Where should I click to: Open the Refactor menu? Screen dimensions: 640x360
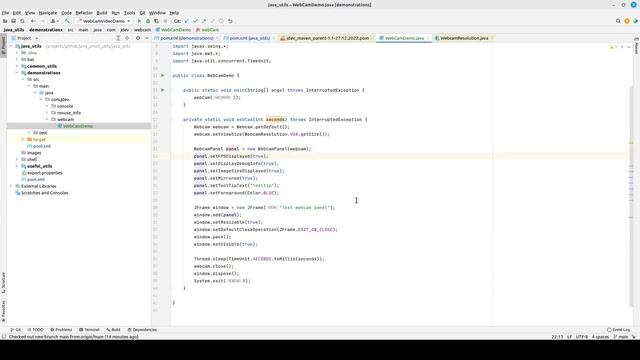(84, 13)
